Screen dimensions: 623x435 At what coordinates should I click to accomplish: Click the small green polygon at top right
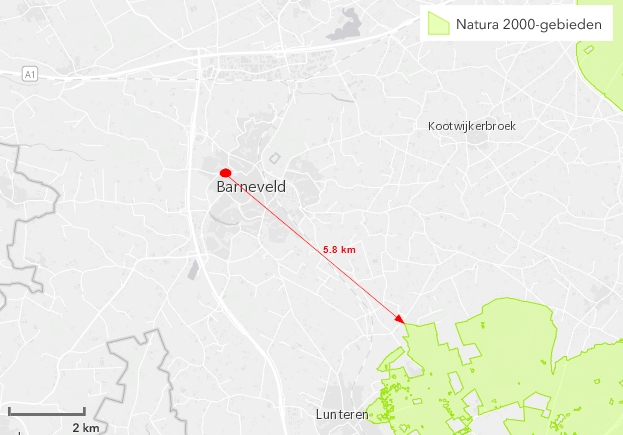tap(589, 50)
